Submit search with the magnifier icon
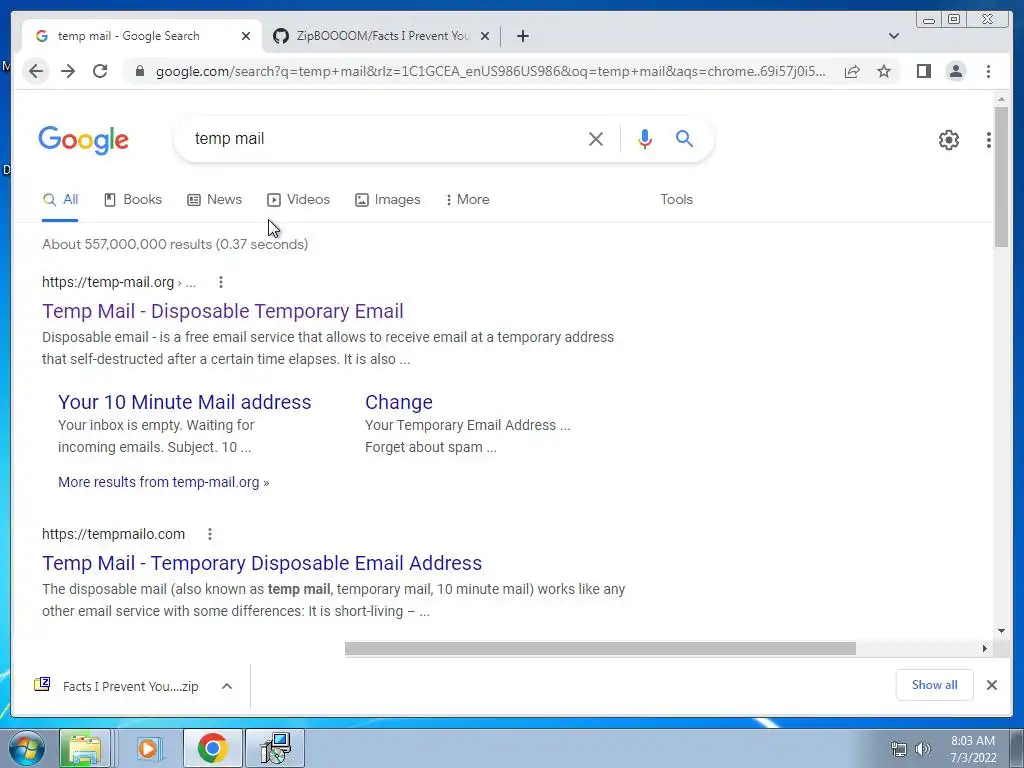Screen dimensions: 1024x768 pyautogui.click(x=684, y=138)
